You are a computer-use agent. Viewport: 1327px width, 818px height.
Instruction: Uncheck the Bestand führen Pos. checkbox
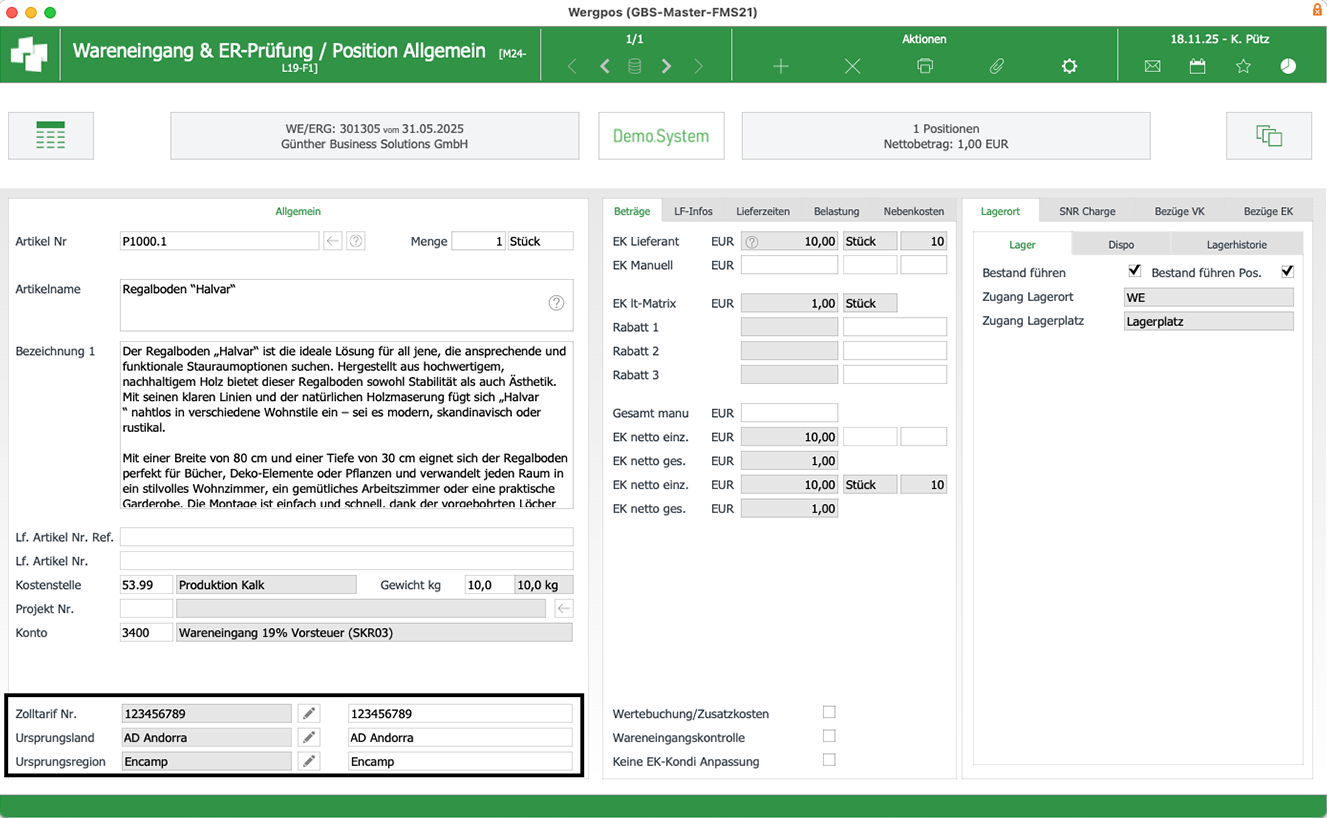(x=1287, y=271)
